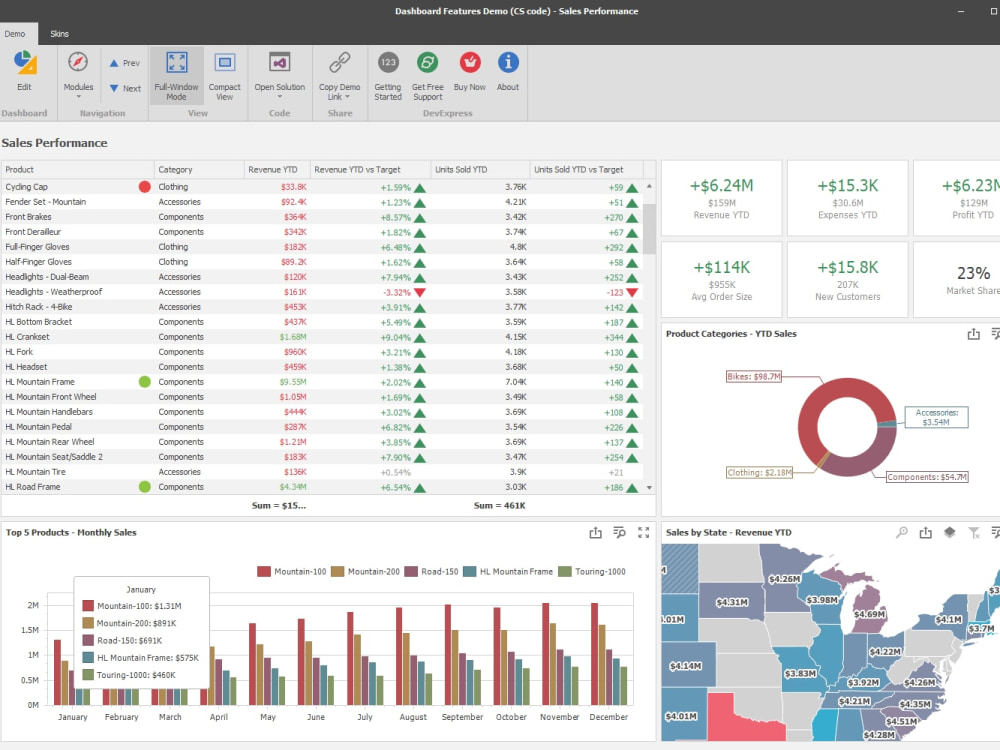Screen dimensions: 1000x750
Task: Export the Sales by State map
Action: (925, 533)
